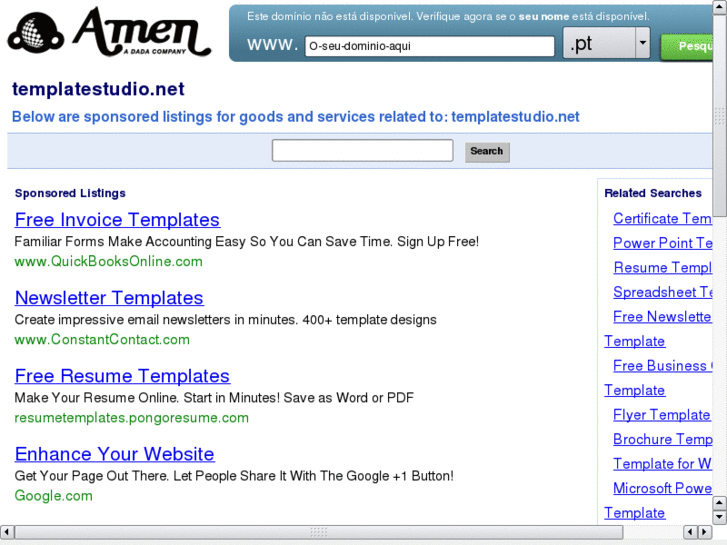Image resolution: width=727 pixels, height=545 pixels.
Task: Open the Free Resume Templates link
Action: (x=122, y=376)
